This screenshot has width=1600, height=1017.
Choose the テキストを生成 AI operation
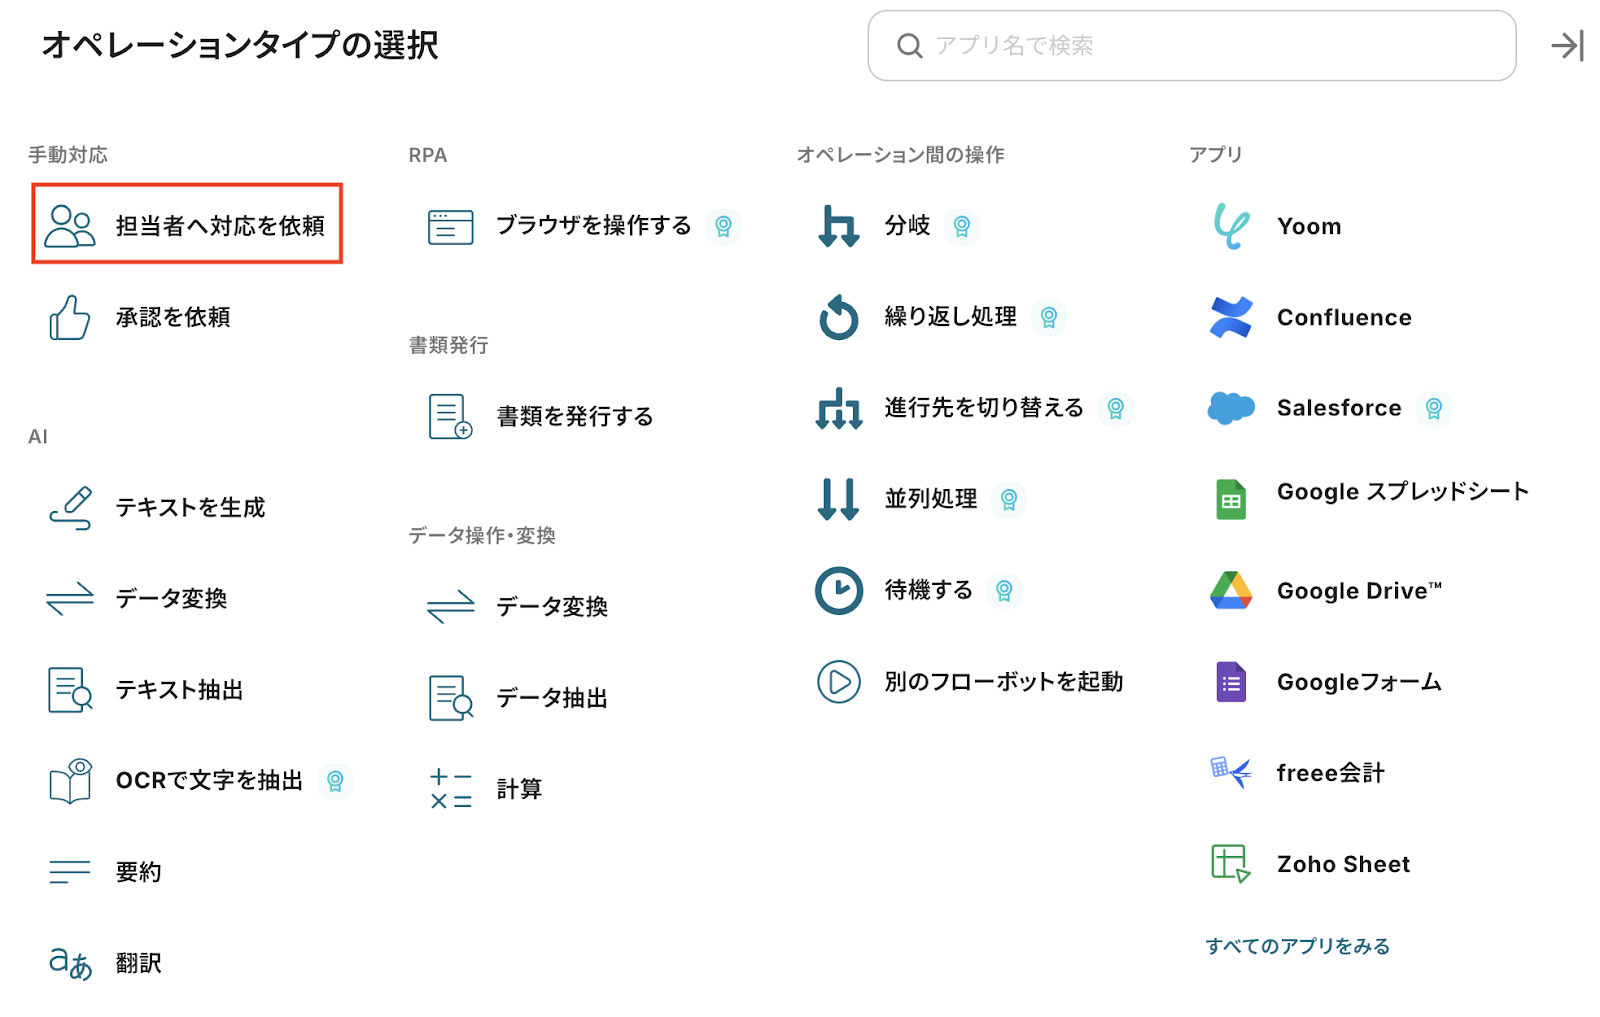coord(190,508)
